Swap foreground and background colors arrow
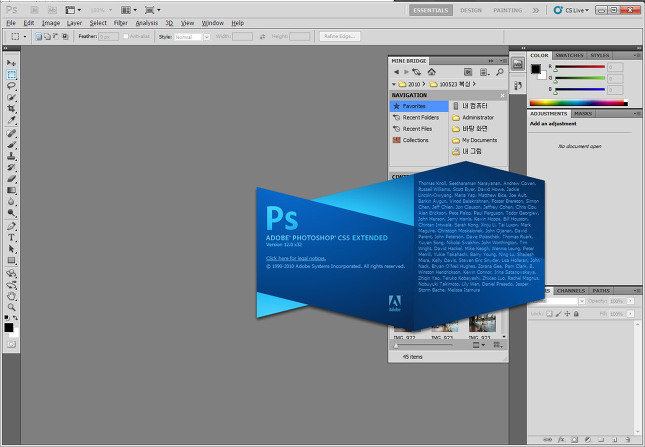Screen dimensions: 645x447 [x=15, y=318]
